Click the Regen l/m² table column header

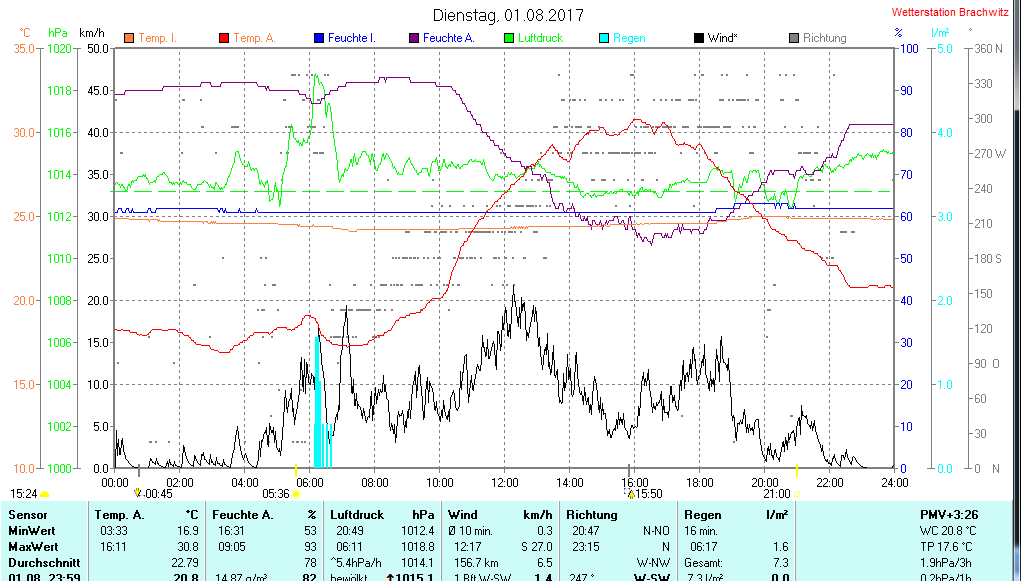pyautogui.click(x=736, y=514)
